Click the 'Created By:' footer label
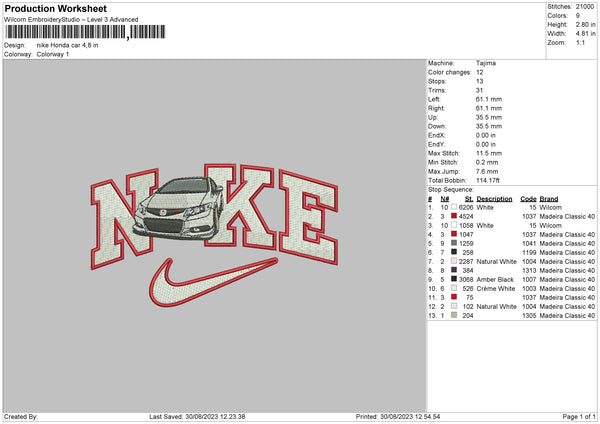 point(21,416)
